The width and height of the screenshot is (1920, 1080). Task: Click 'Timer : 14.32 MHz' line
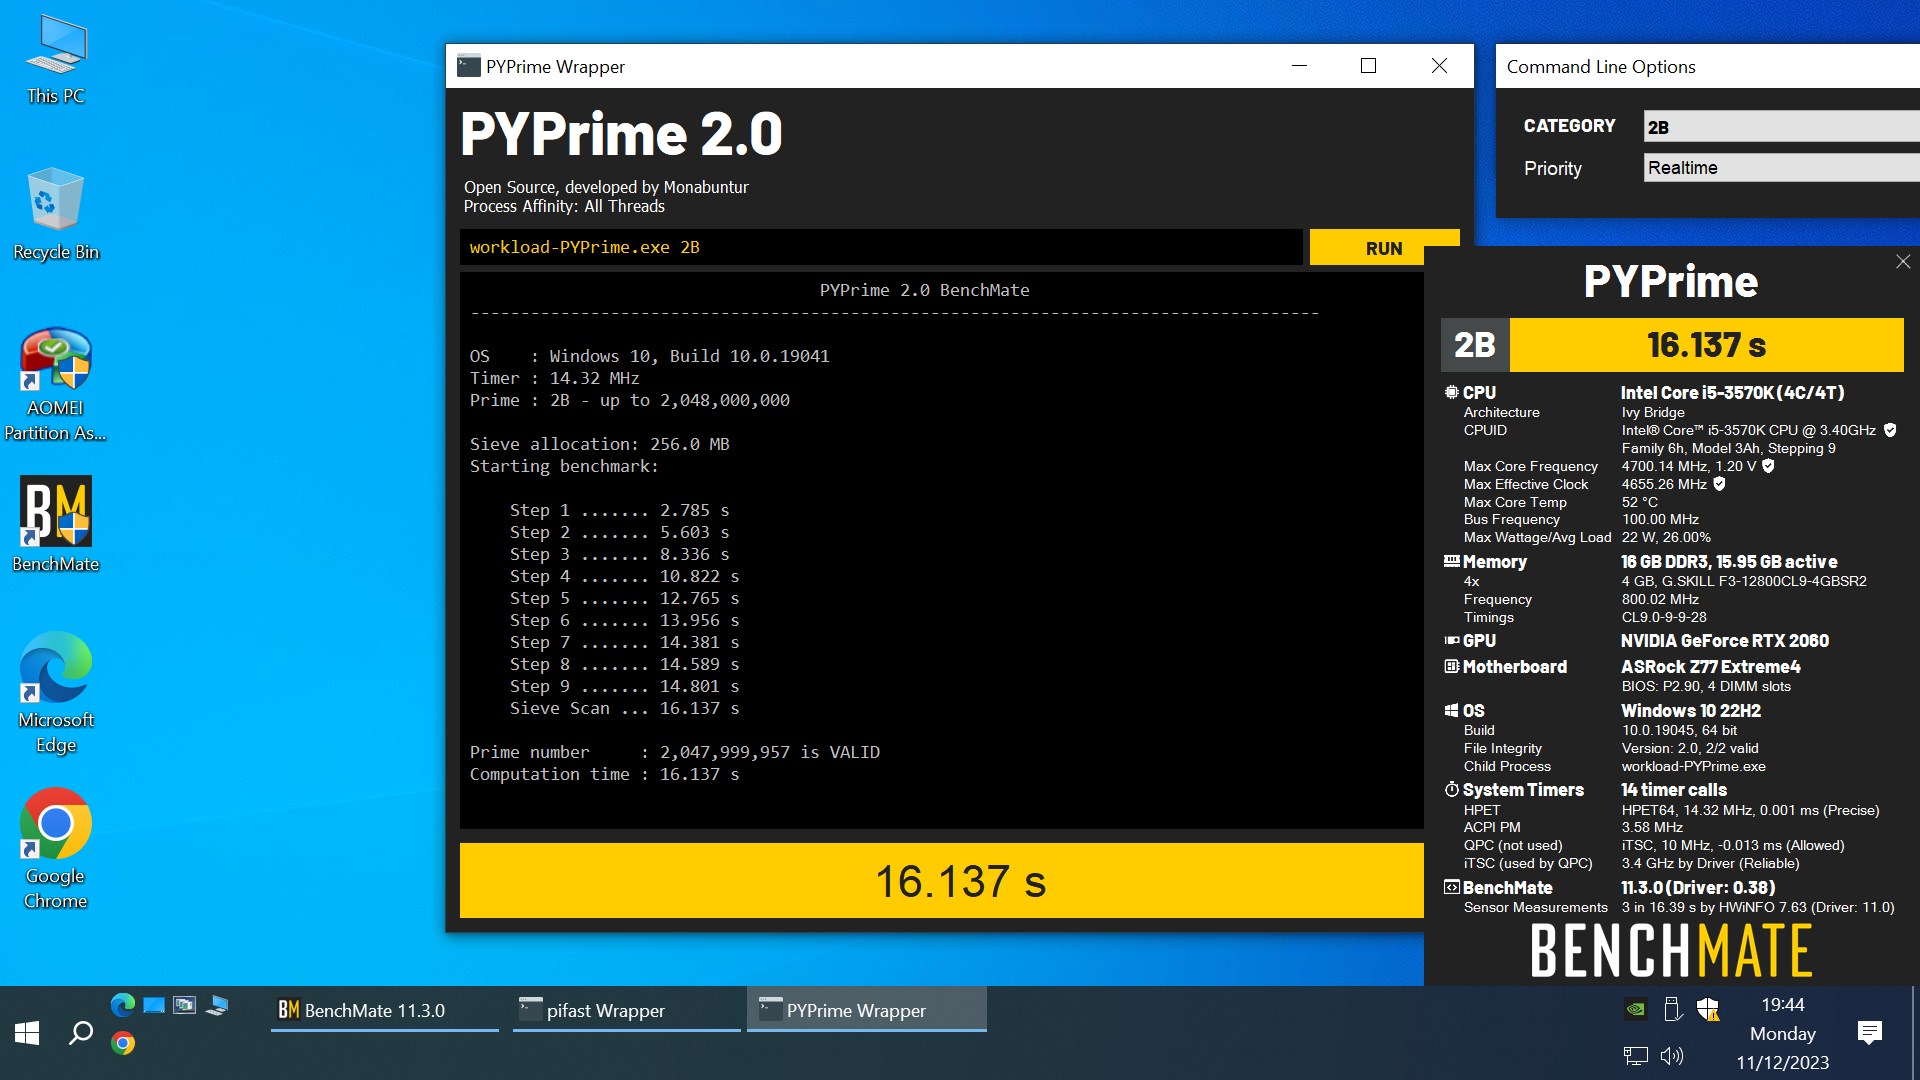(554, 378)
